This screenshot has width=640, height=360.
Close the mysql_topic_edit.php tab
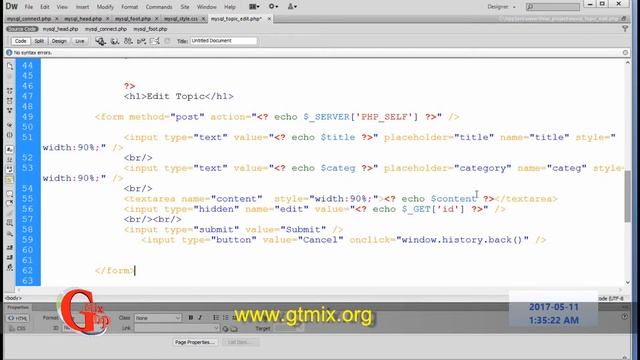[x=269, y=19]
